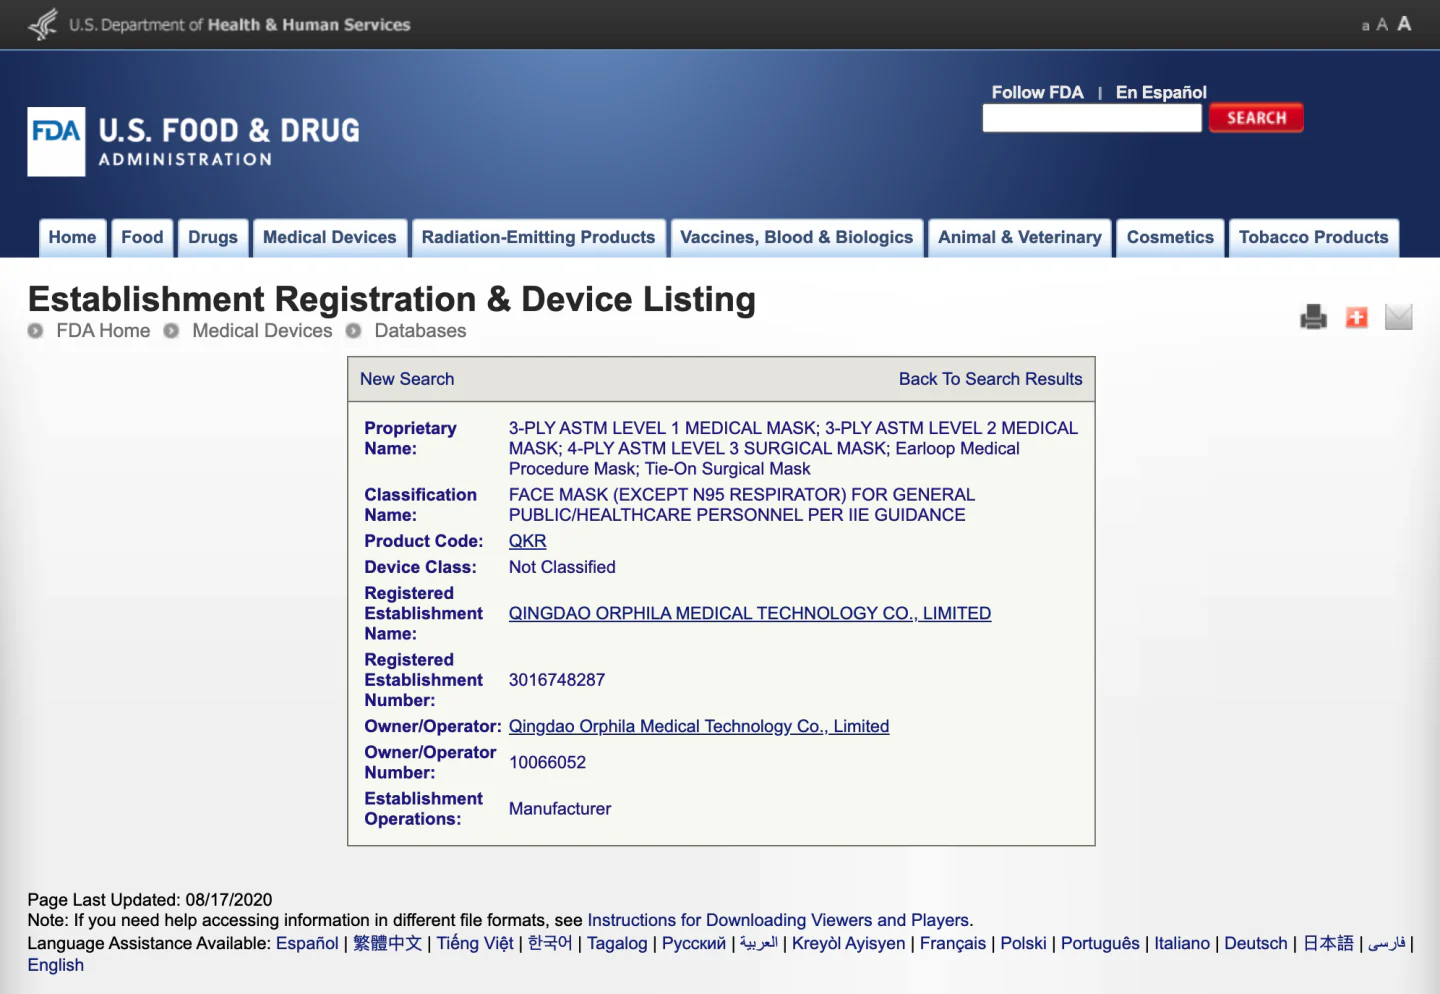Open QINGDAO ORPHILA registered establishment link
This screenshot has height=994, width=1440.
(750, 613)
